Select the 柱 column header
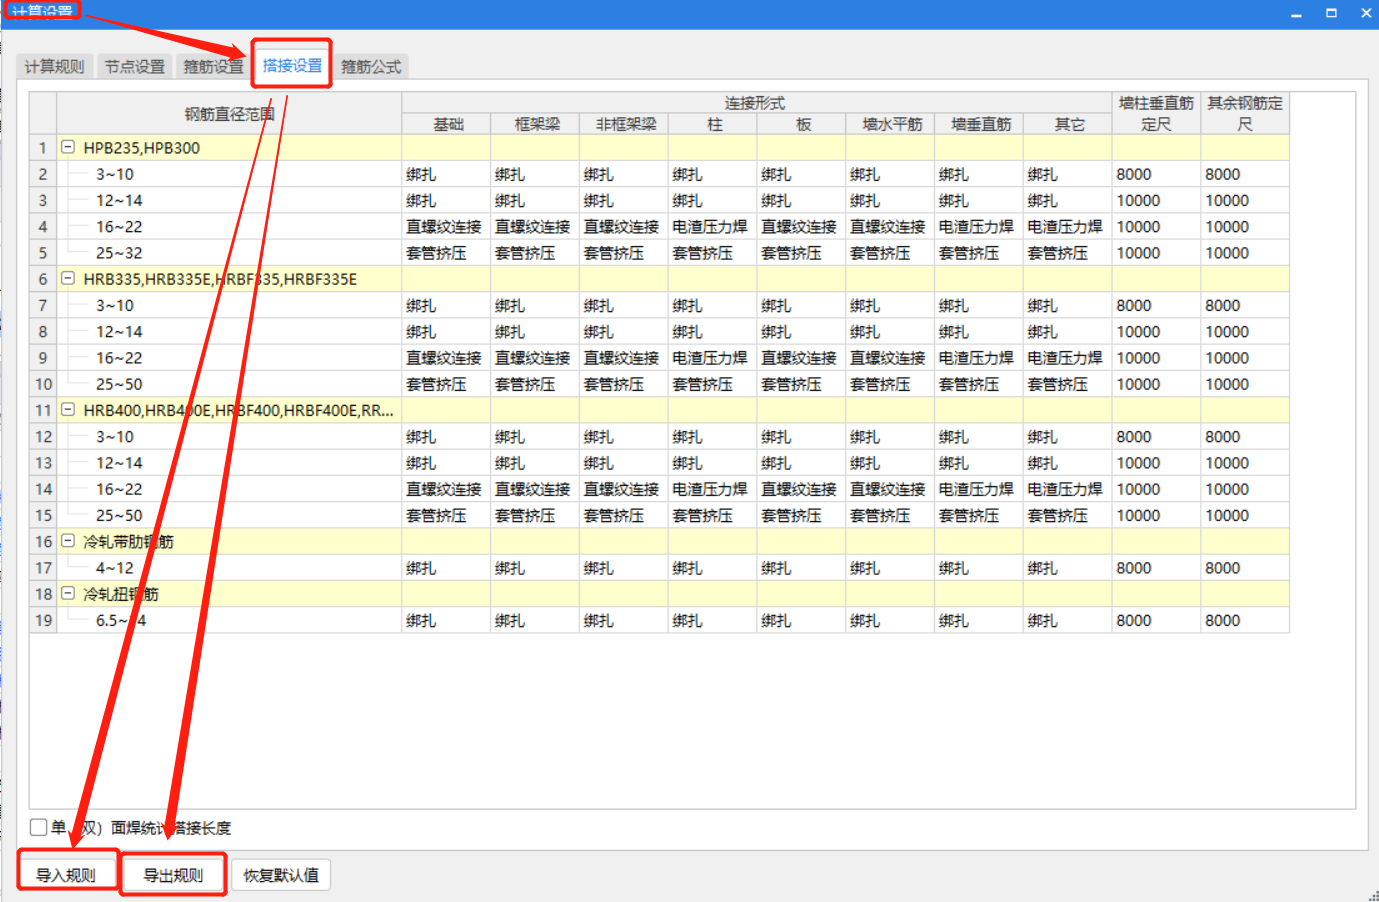Viewport: 1379px width, 902px height. point(713,124)
